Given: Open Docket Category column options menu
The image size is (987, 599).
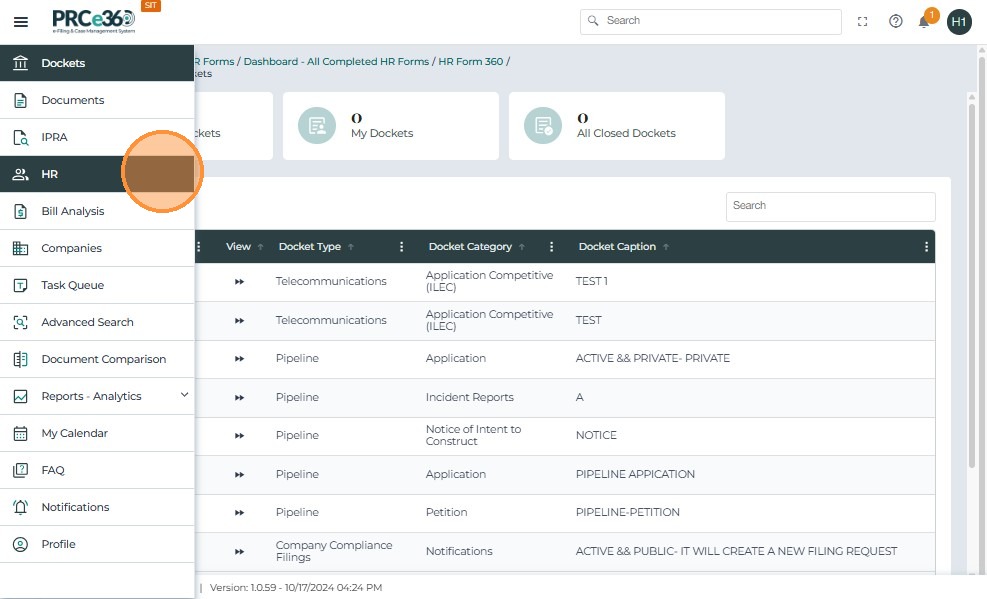Looking at the screenshot, I should pos(551,247).
